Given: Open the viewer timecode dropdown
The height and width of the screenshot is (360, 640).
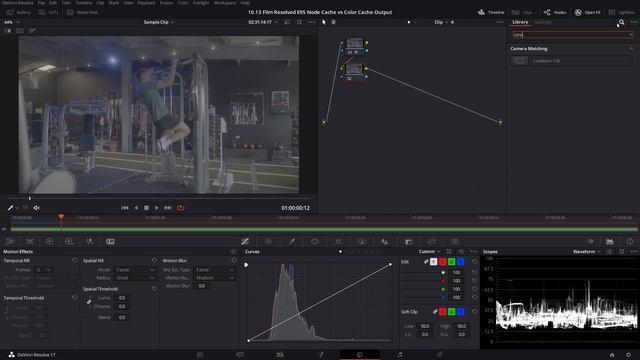Looking at the screenshot, I should 262,22.
